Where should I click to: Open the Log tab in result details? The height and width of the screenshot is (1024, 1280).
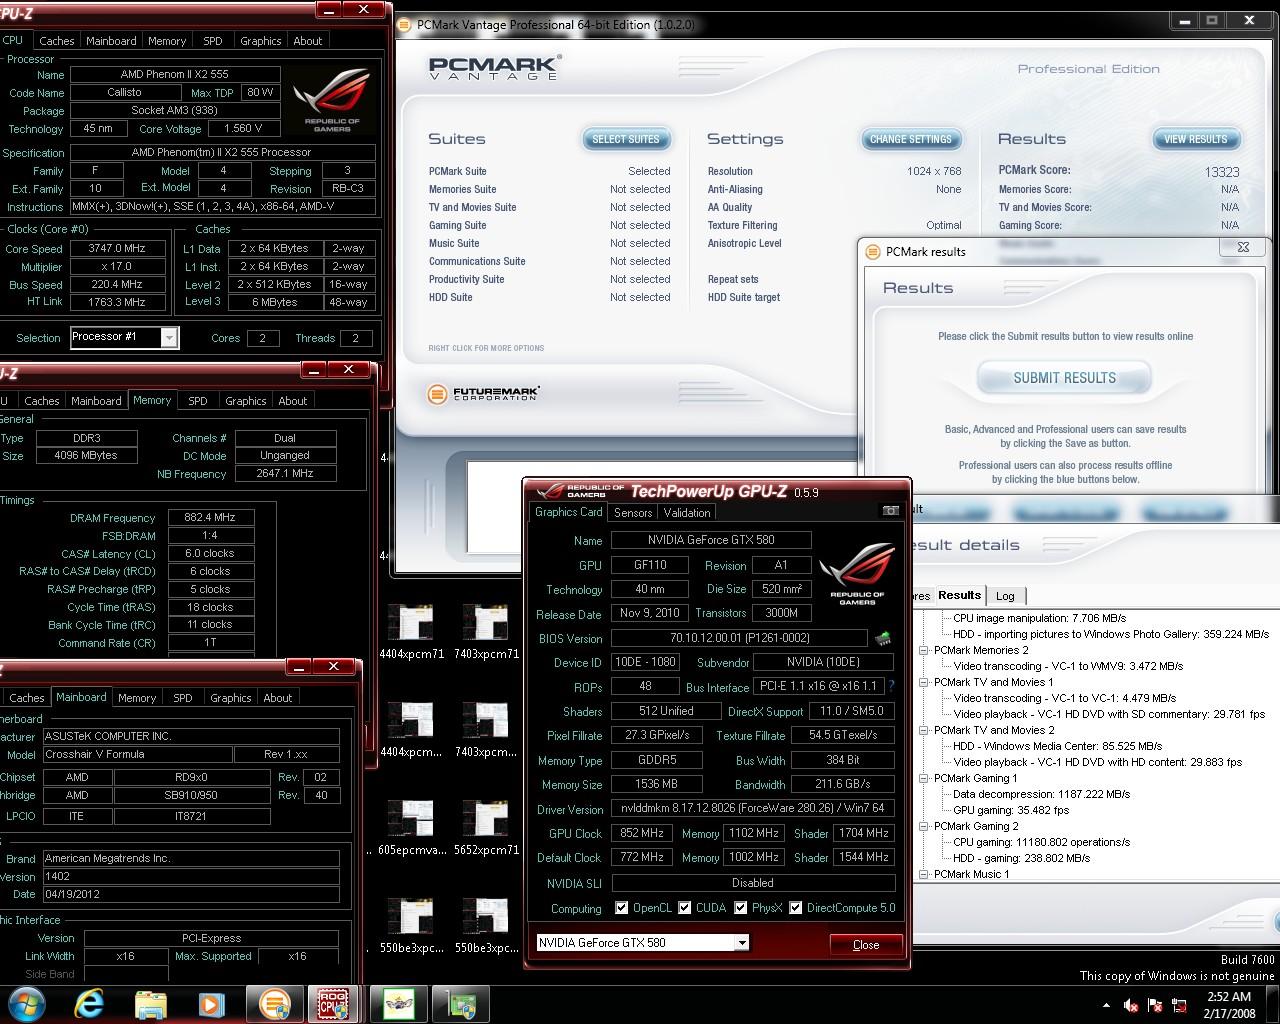coord(1005,596)
